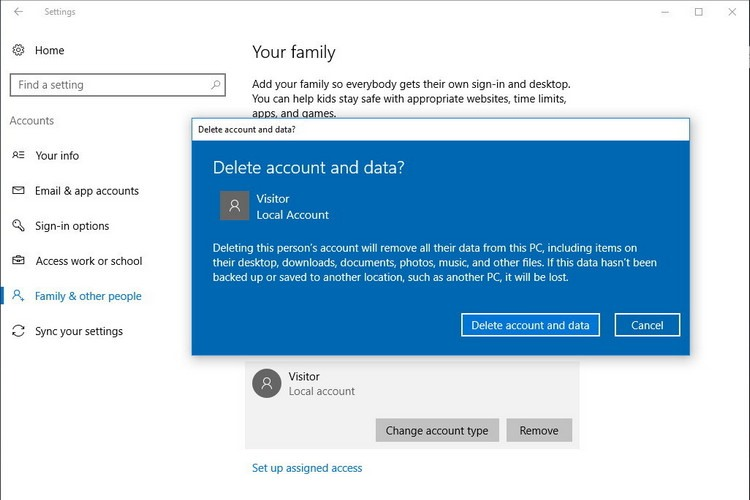Select the Visitor name in the list below the dialog
Viewport: 750px width, 500px height.
(x=304, y=377)
